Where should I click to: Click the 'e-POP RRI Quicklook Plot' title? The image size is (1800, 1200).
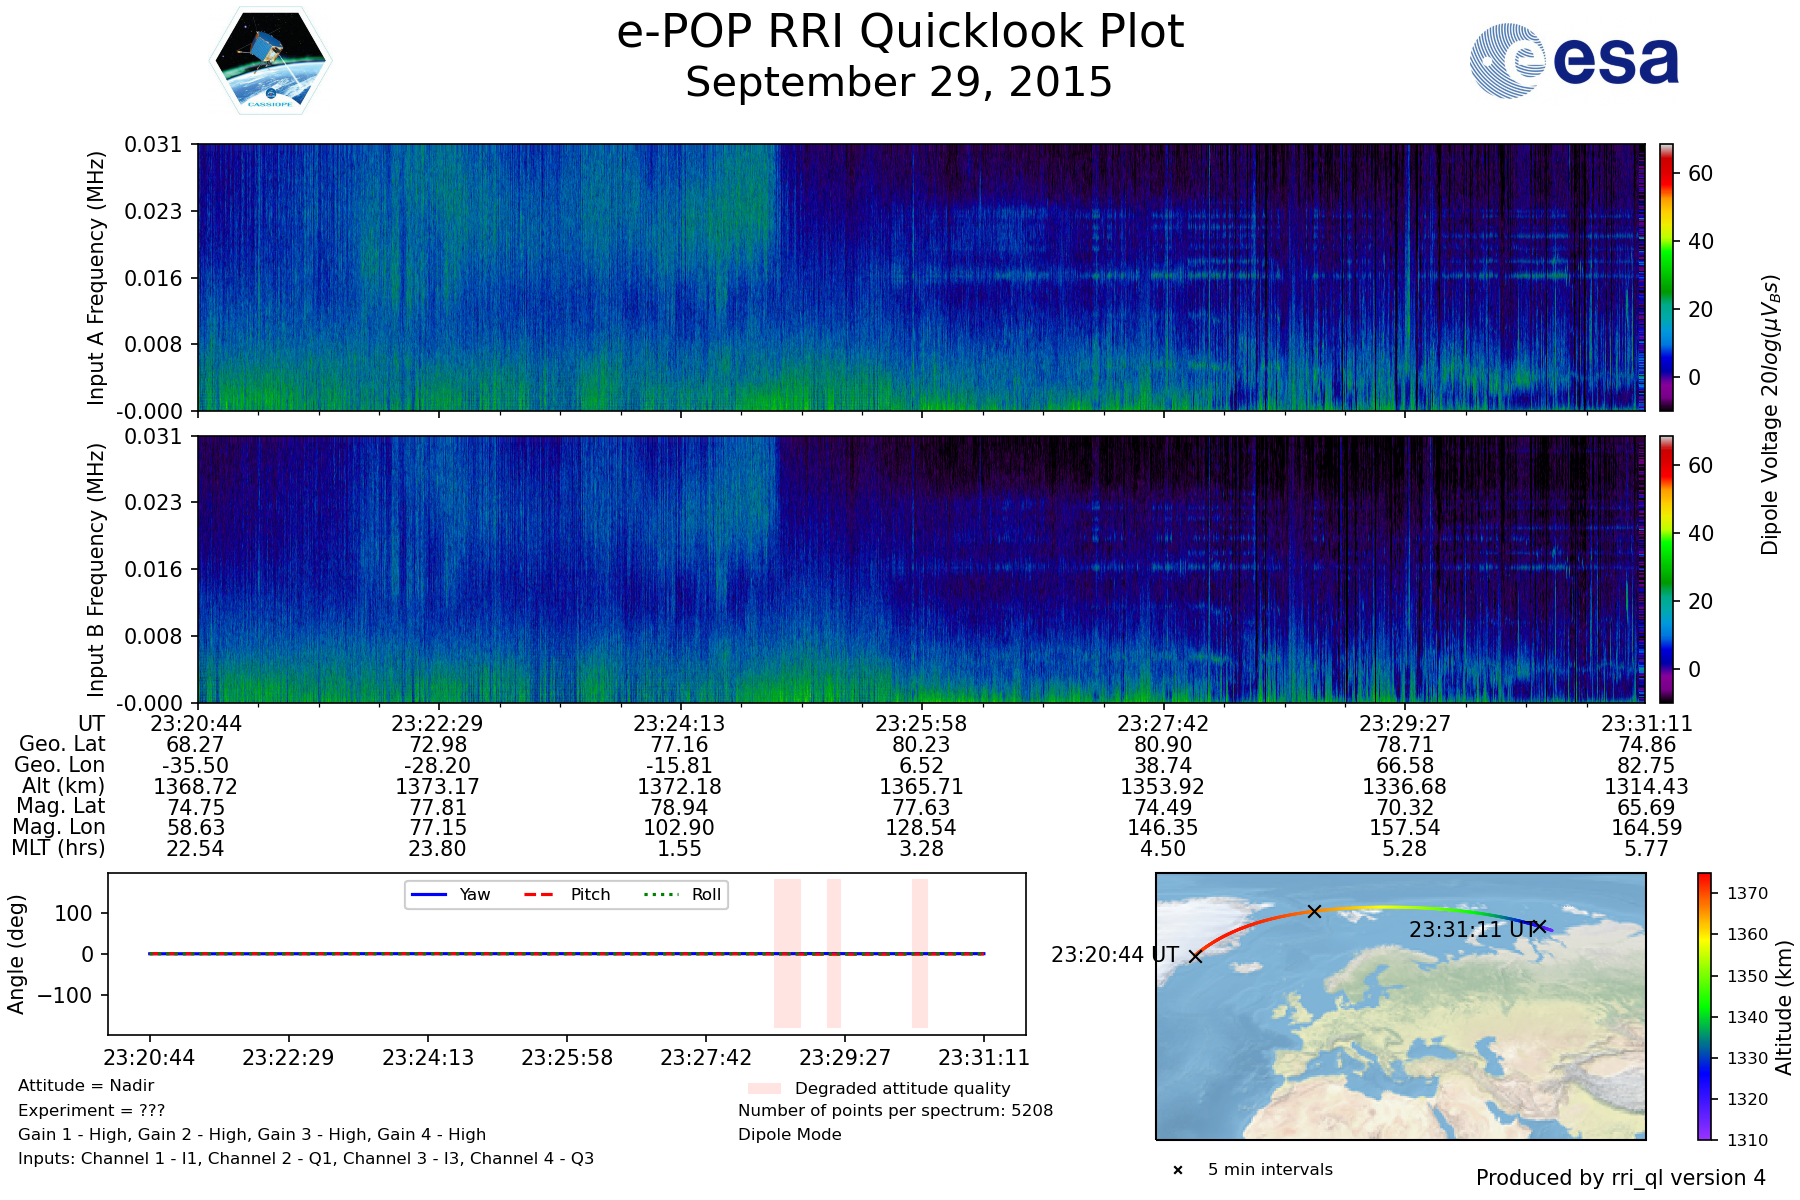click(900, 32)
